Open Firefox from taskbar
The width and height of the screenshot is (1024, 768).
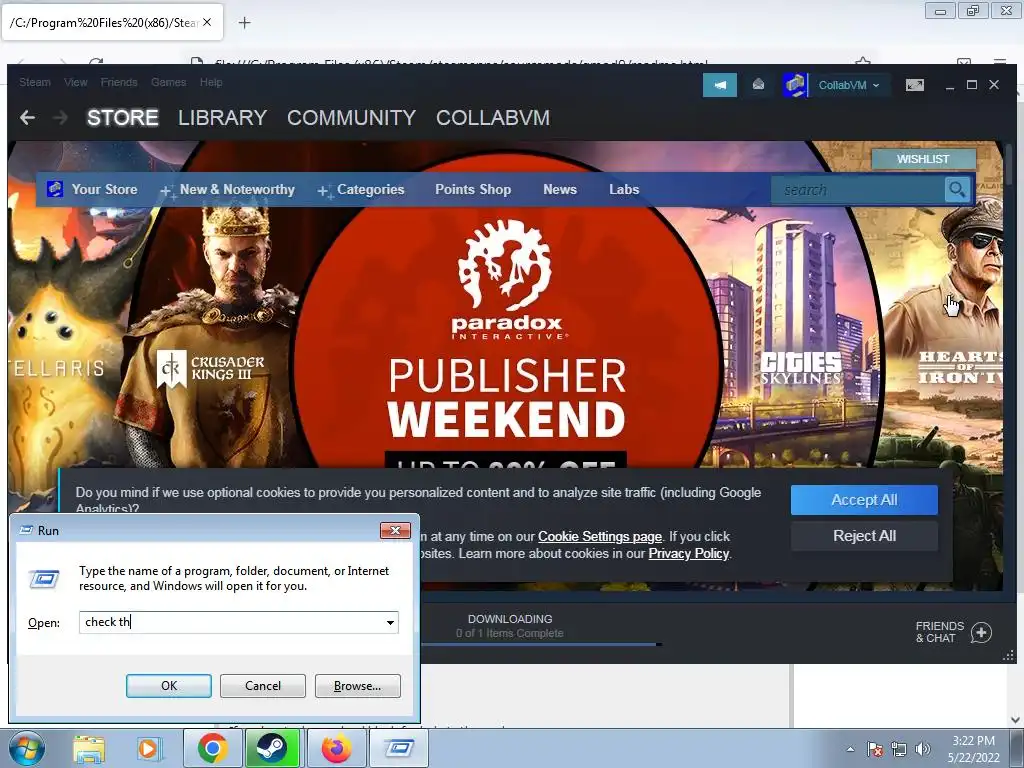(336, 748)
